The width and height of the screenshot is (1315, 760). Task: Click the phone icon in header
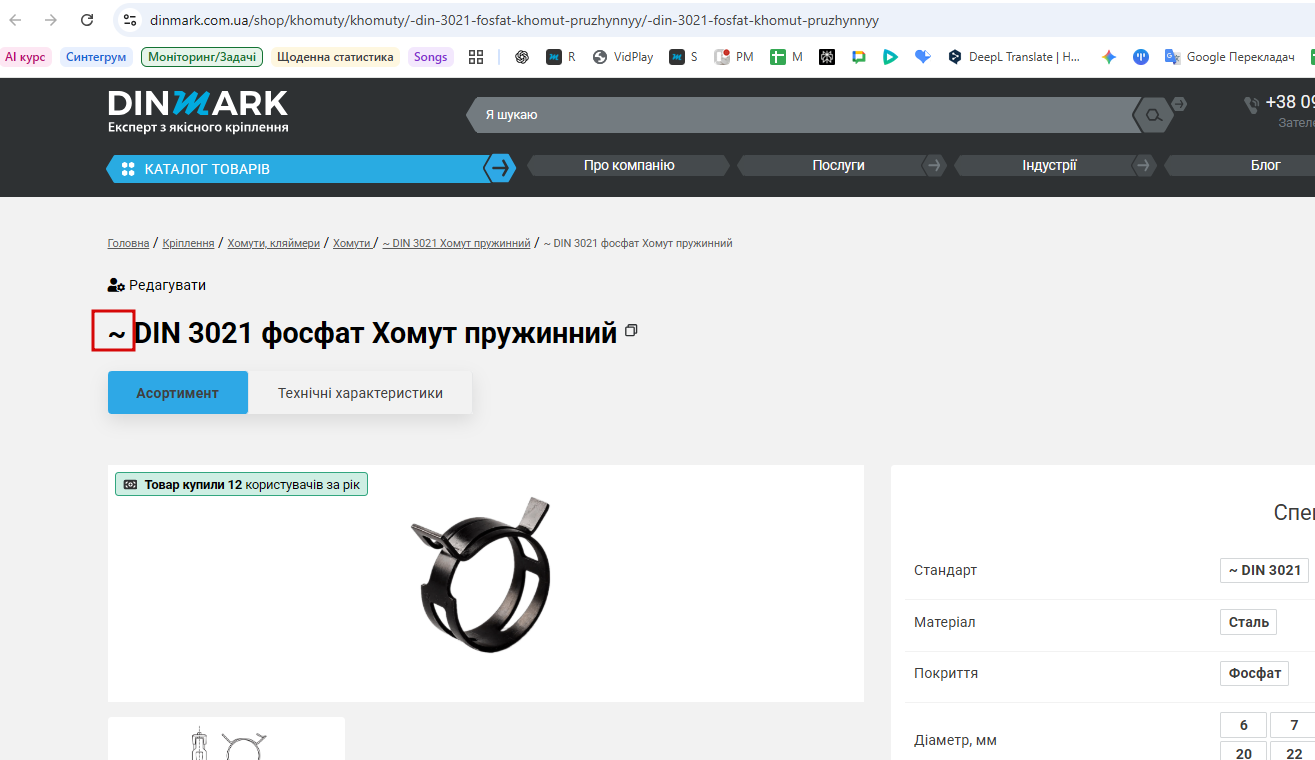click(x=1251, y=105)
